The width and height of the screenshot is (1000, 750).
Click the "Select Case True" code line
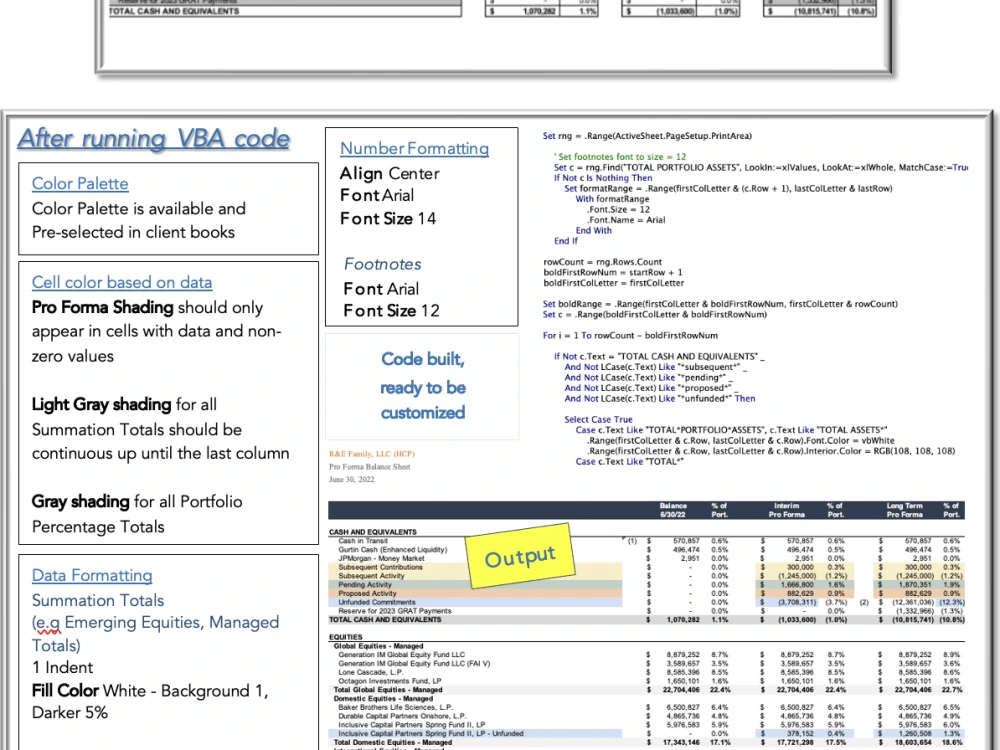tap(598, 420)
